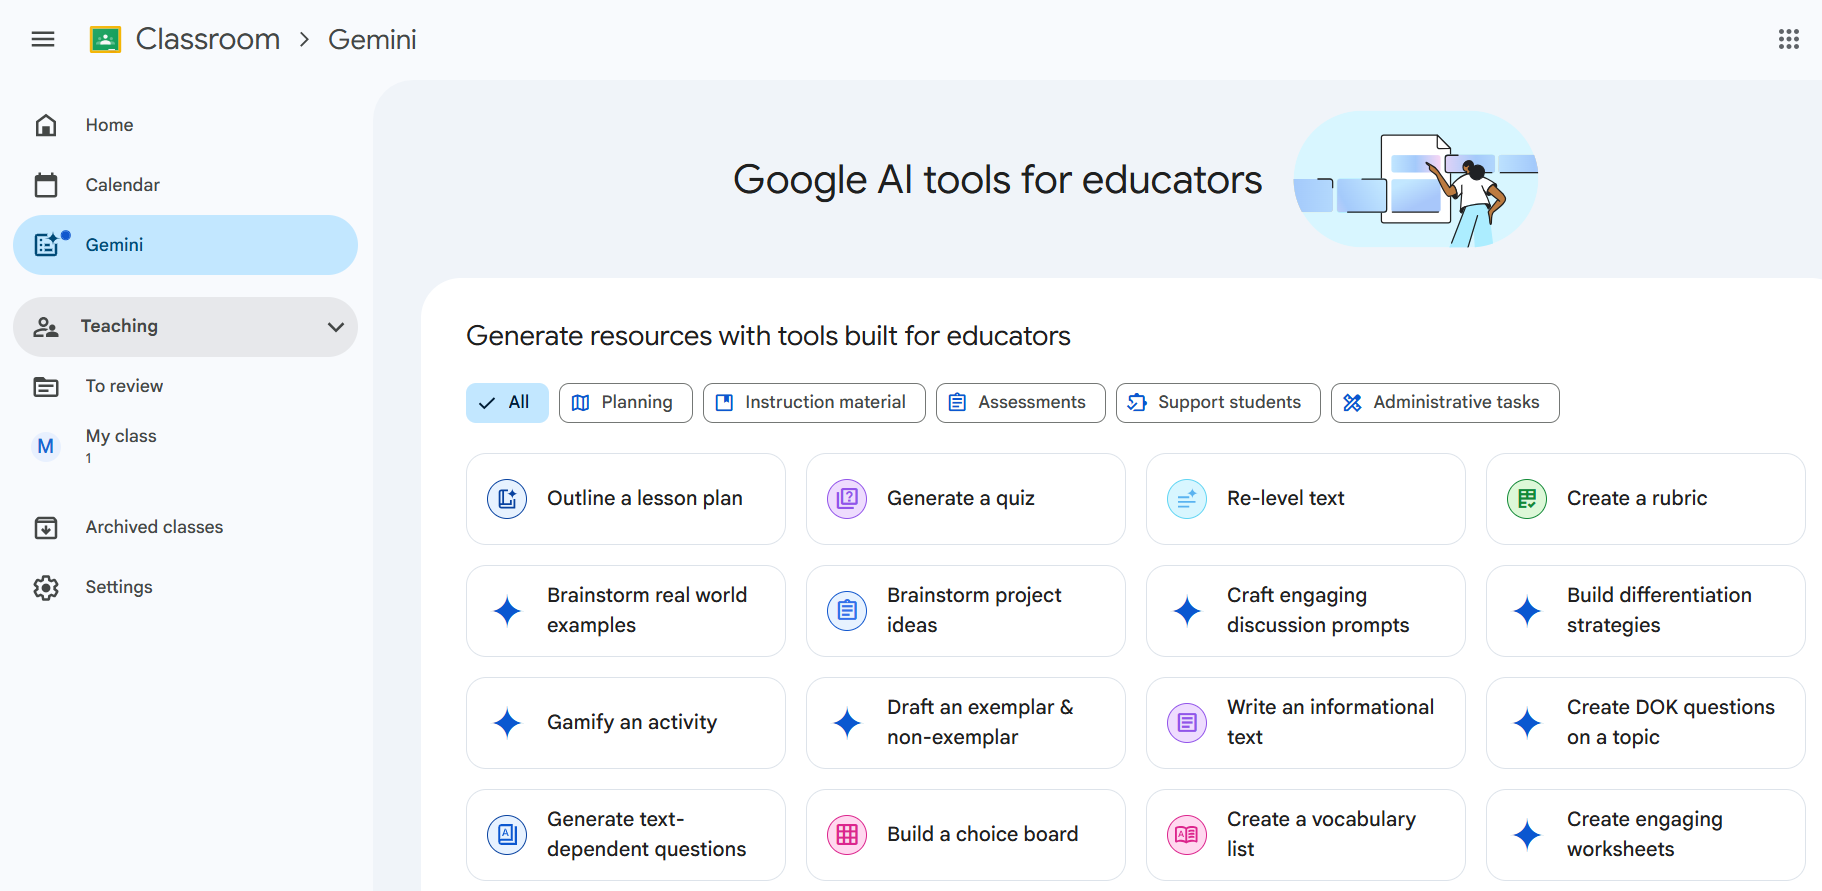Screen dimensions: 1822x891
Task: Click the Create a rubric icon
Action: (x=1527, y=498)
